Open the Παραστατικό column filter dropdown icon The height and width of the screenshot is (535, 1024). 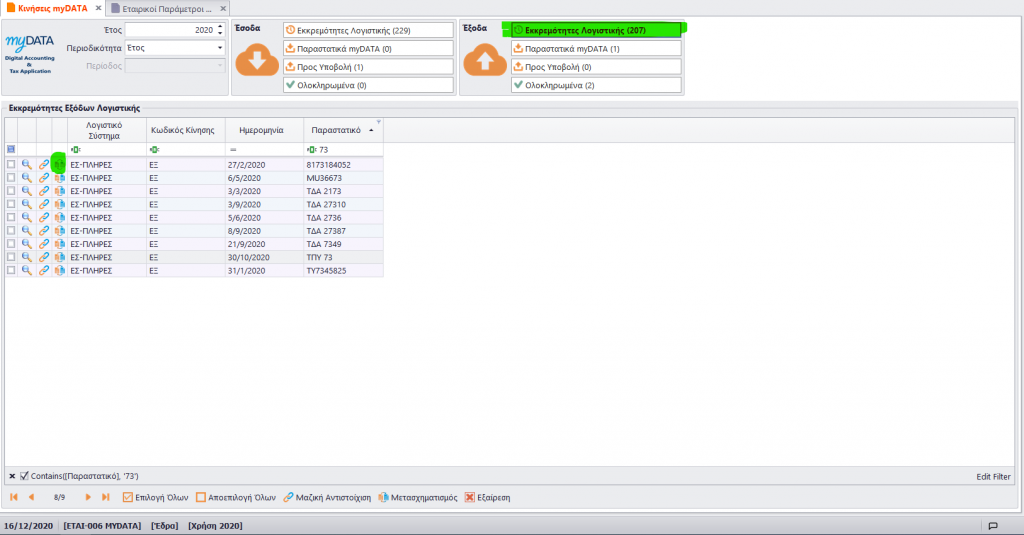379,122
